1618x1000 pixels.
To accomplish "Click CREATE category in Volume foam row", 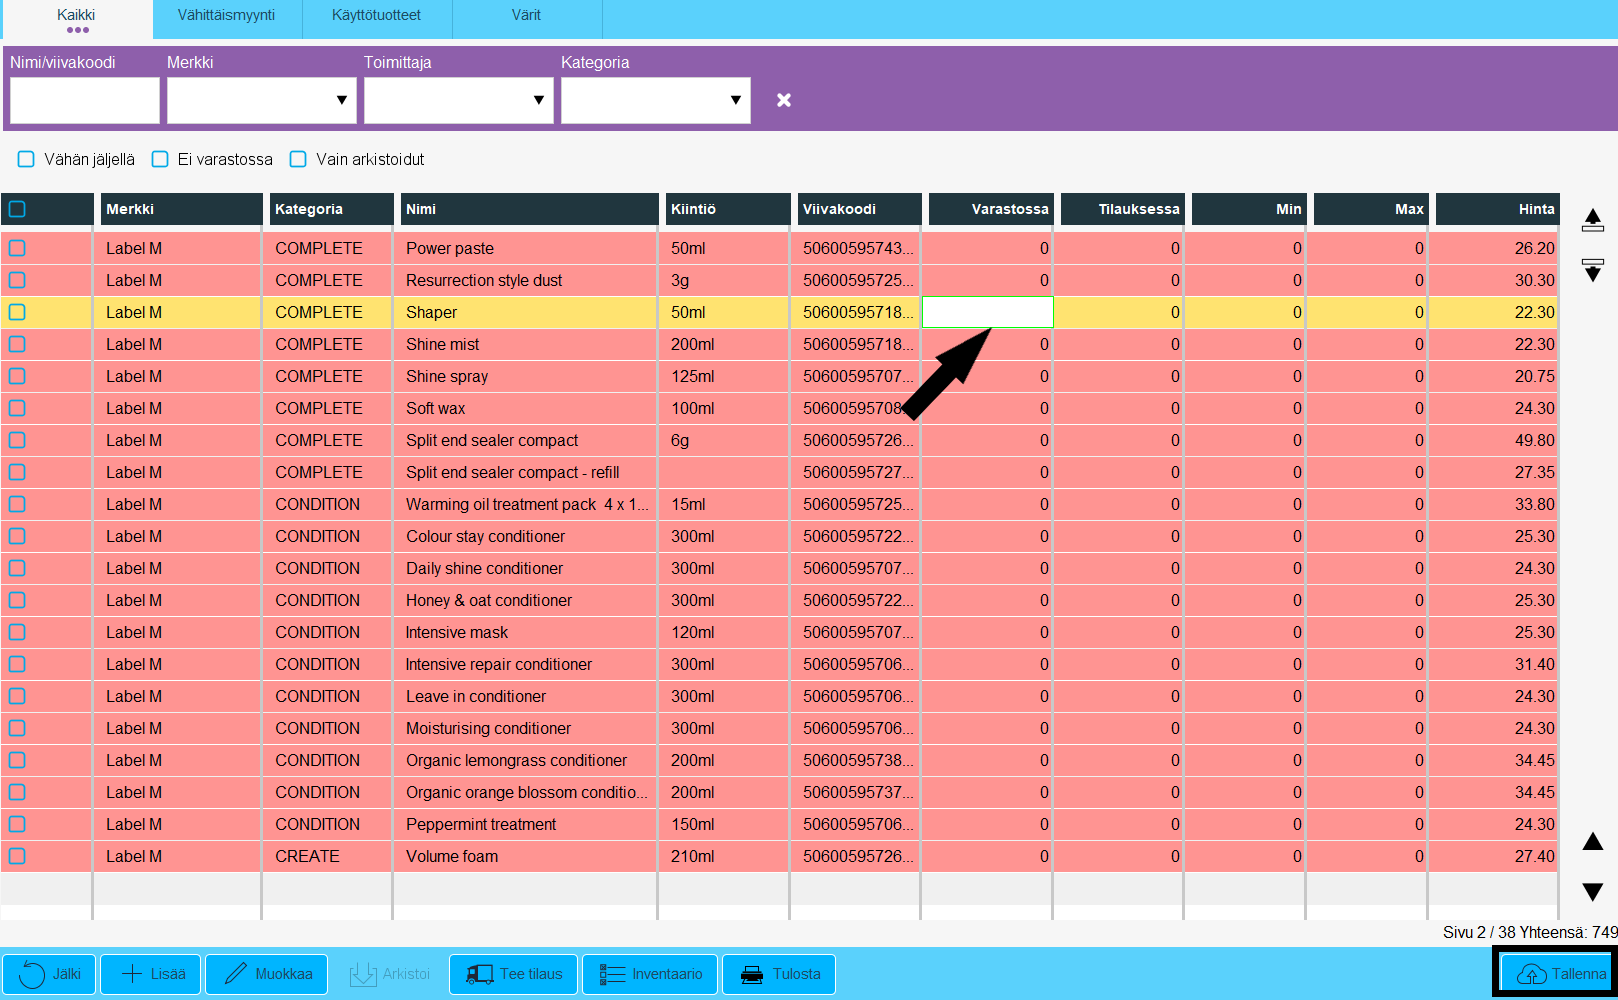I will [x=307, y=856].
